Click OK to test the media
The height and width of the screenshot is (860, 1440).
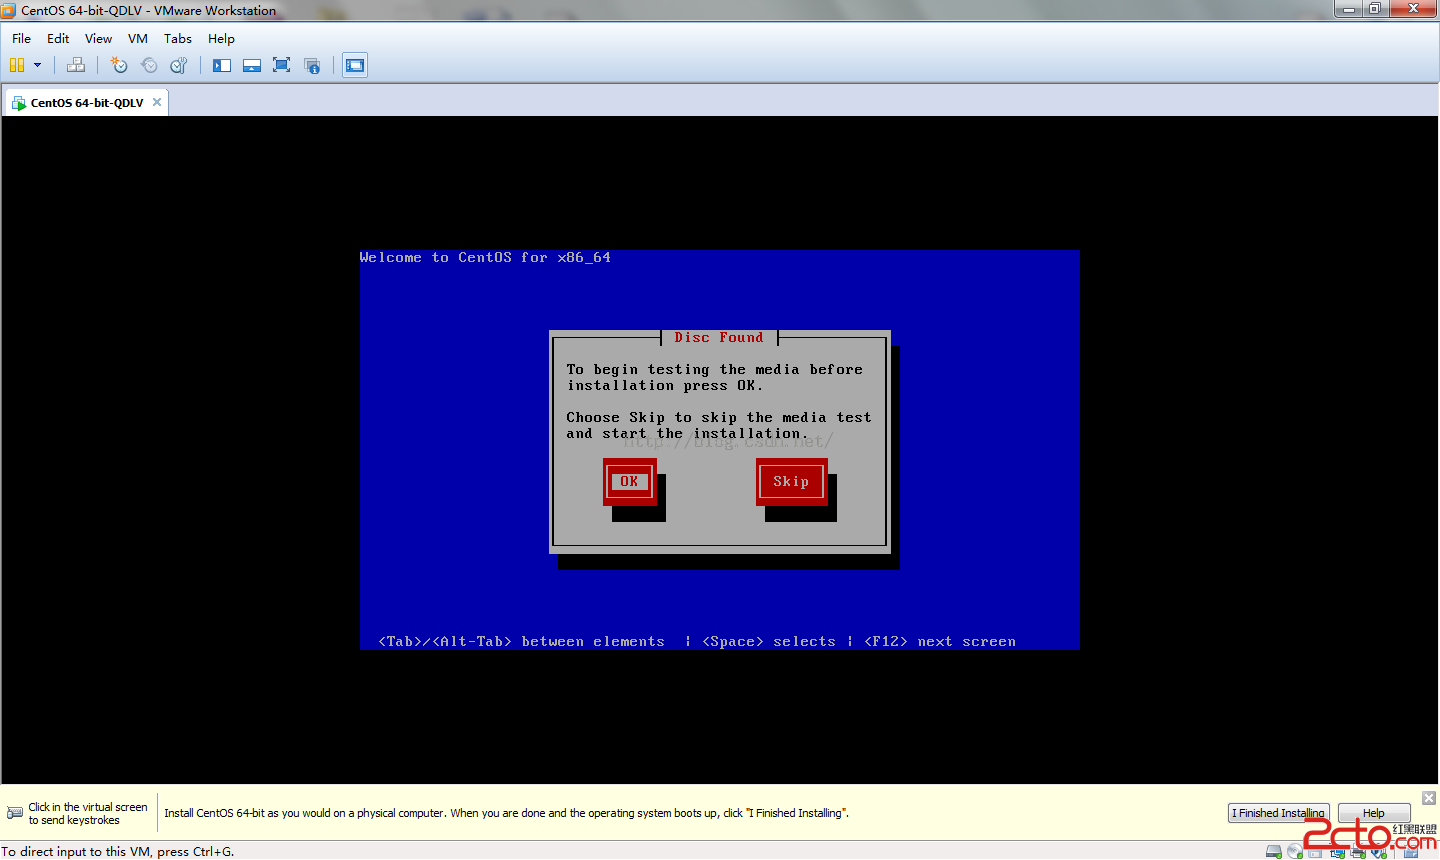(629, 482)
